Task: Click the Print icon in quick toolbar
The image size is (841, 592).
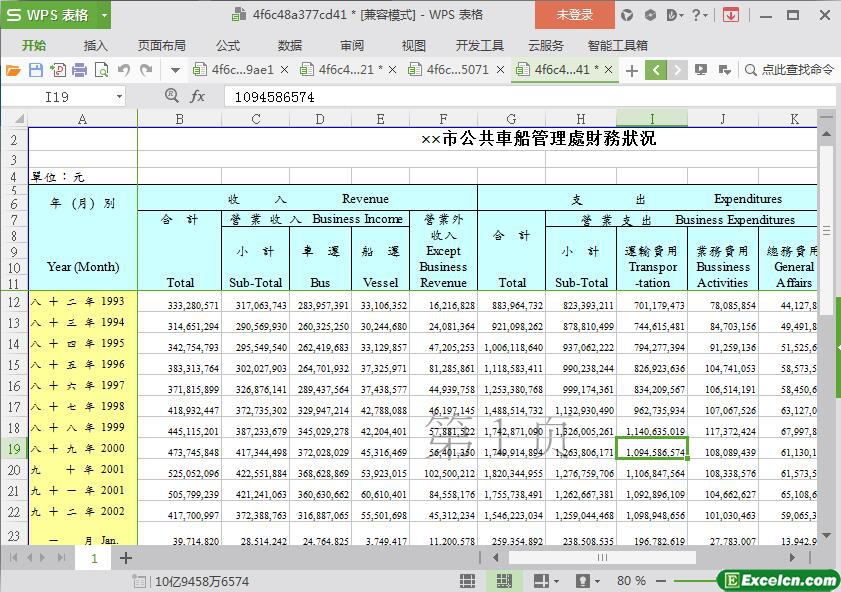Action: pos(80,70)
